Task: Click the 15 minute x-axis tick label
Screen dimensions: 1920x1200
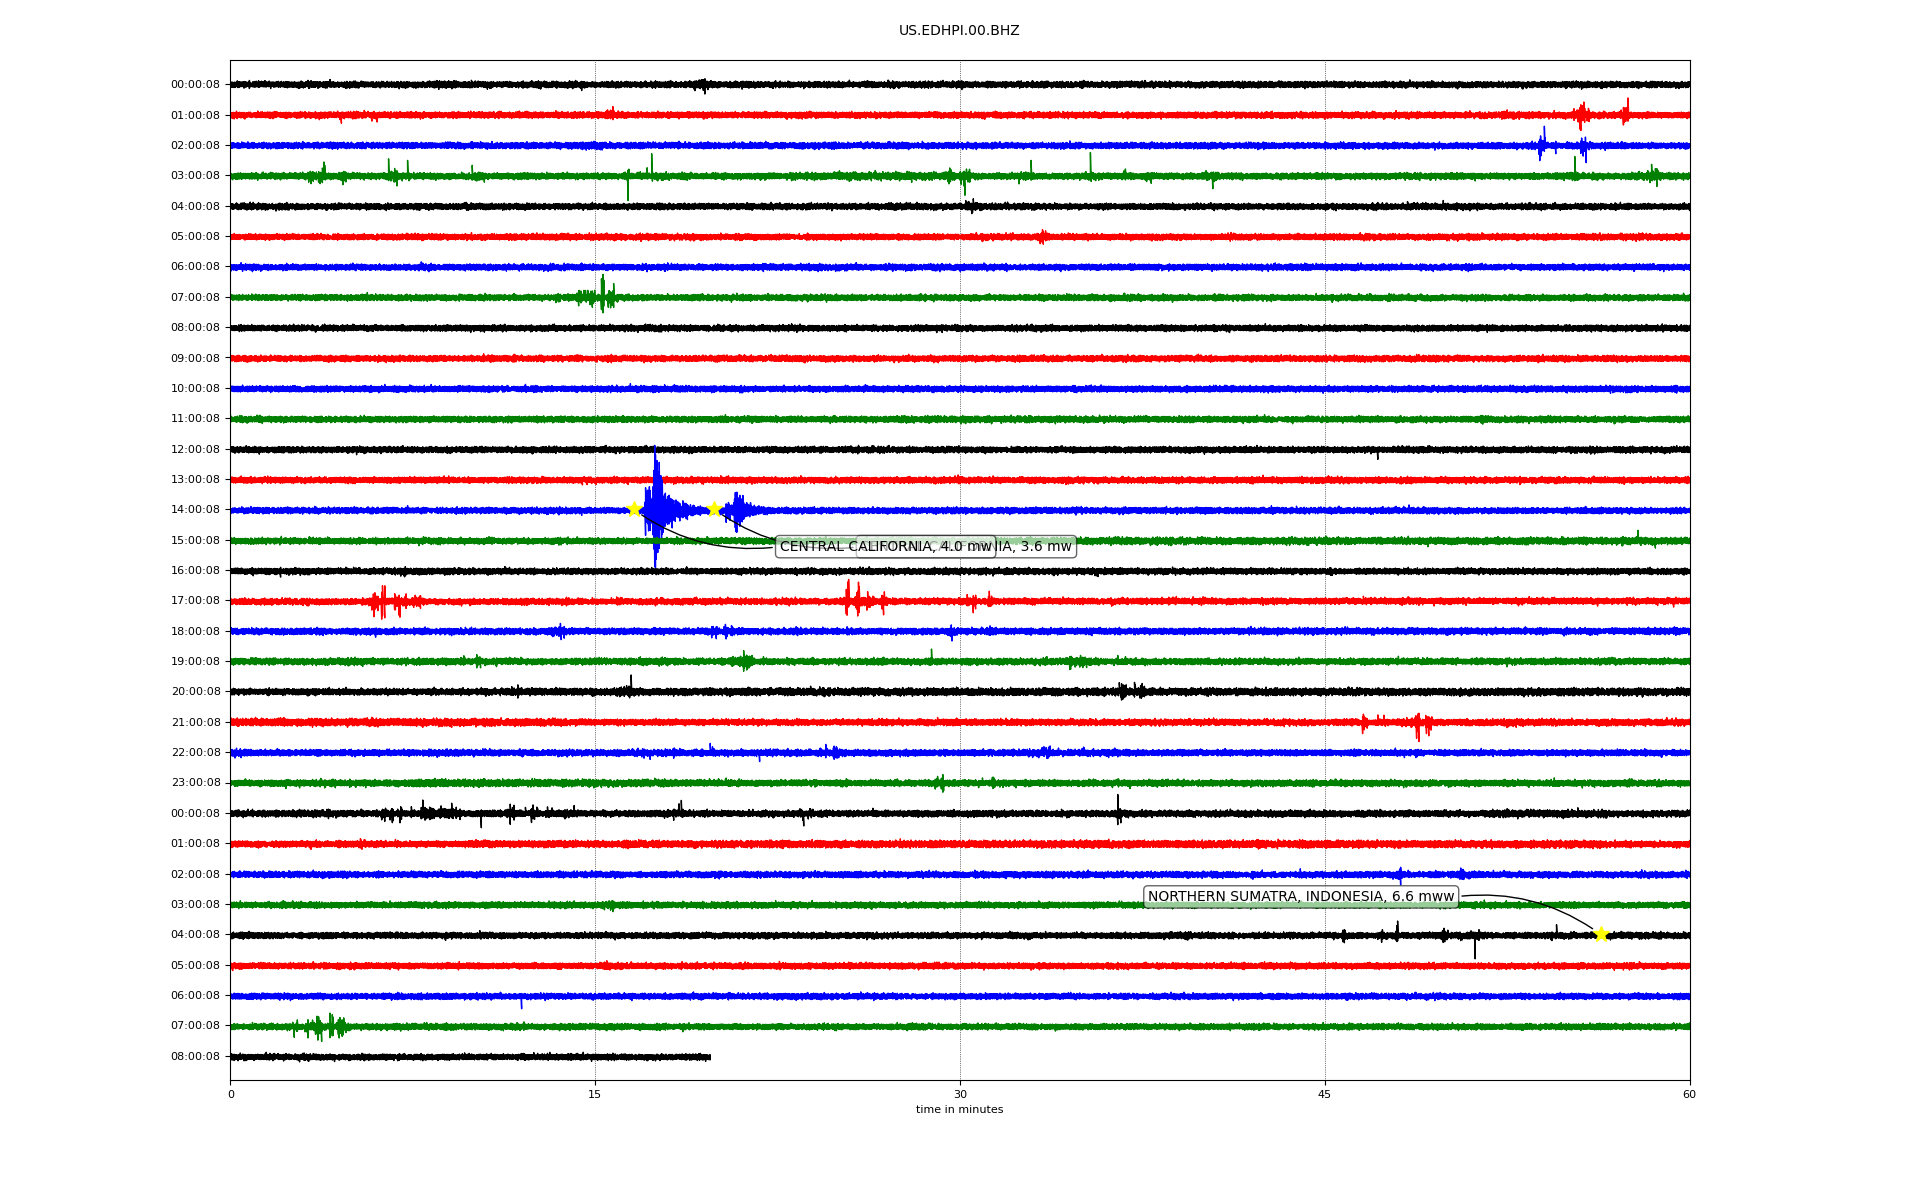Action: [595, 1094]
